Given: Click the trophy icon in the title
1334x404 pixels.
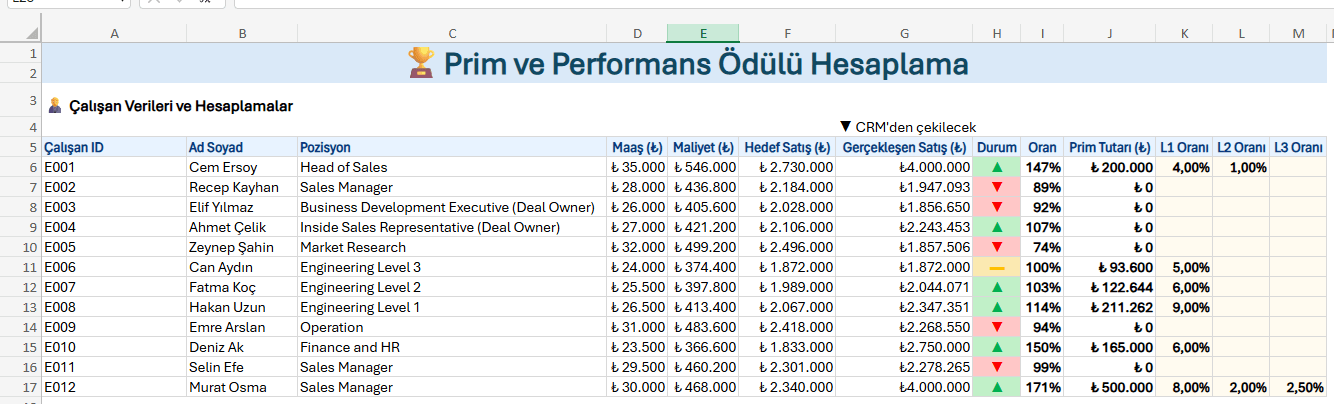Looking at the screenshot, I should click(421, 64).
